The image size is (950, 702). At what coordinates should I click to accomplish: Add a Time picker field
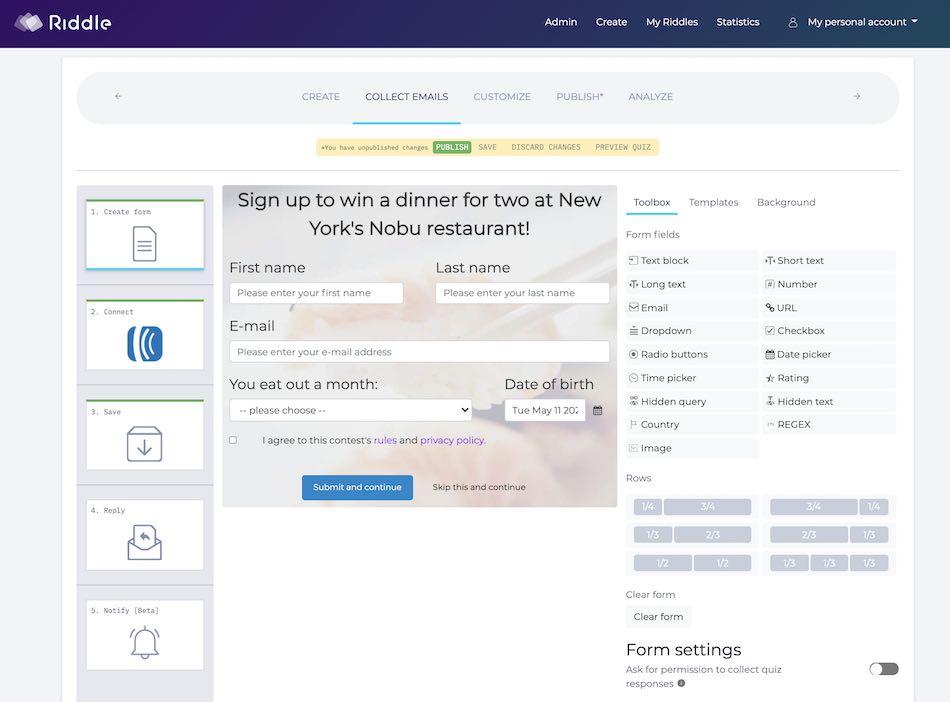tap(692, 378)
